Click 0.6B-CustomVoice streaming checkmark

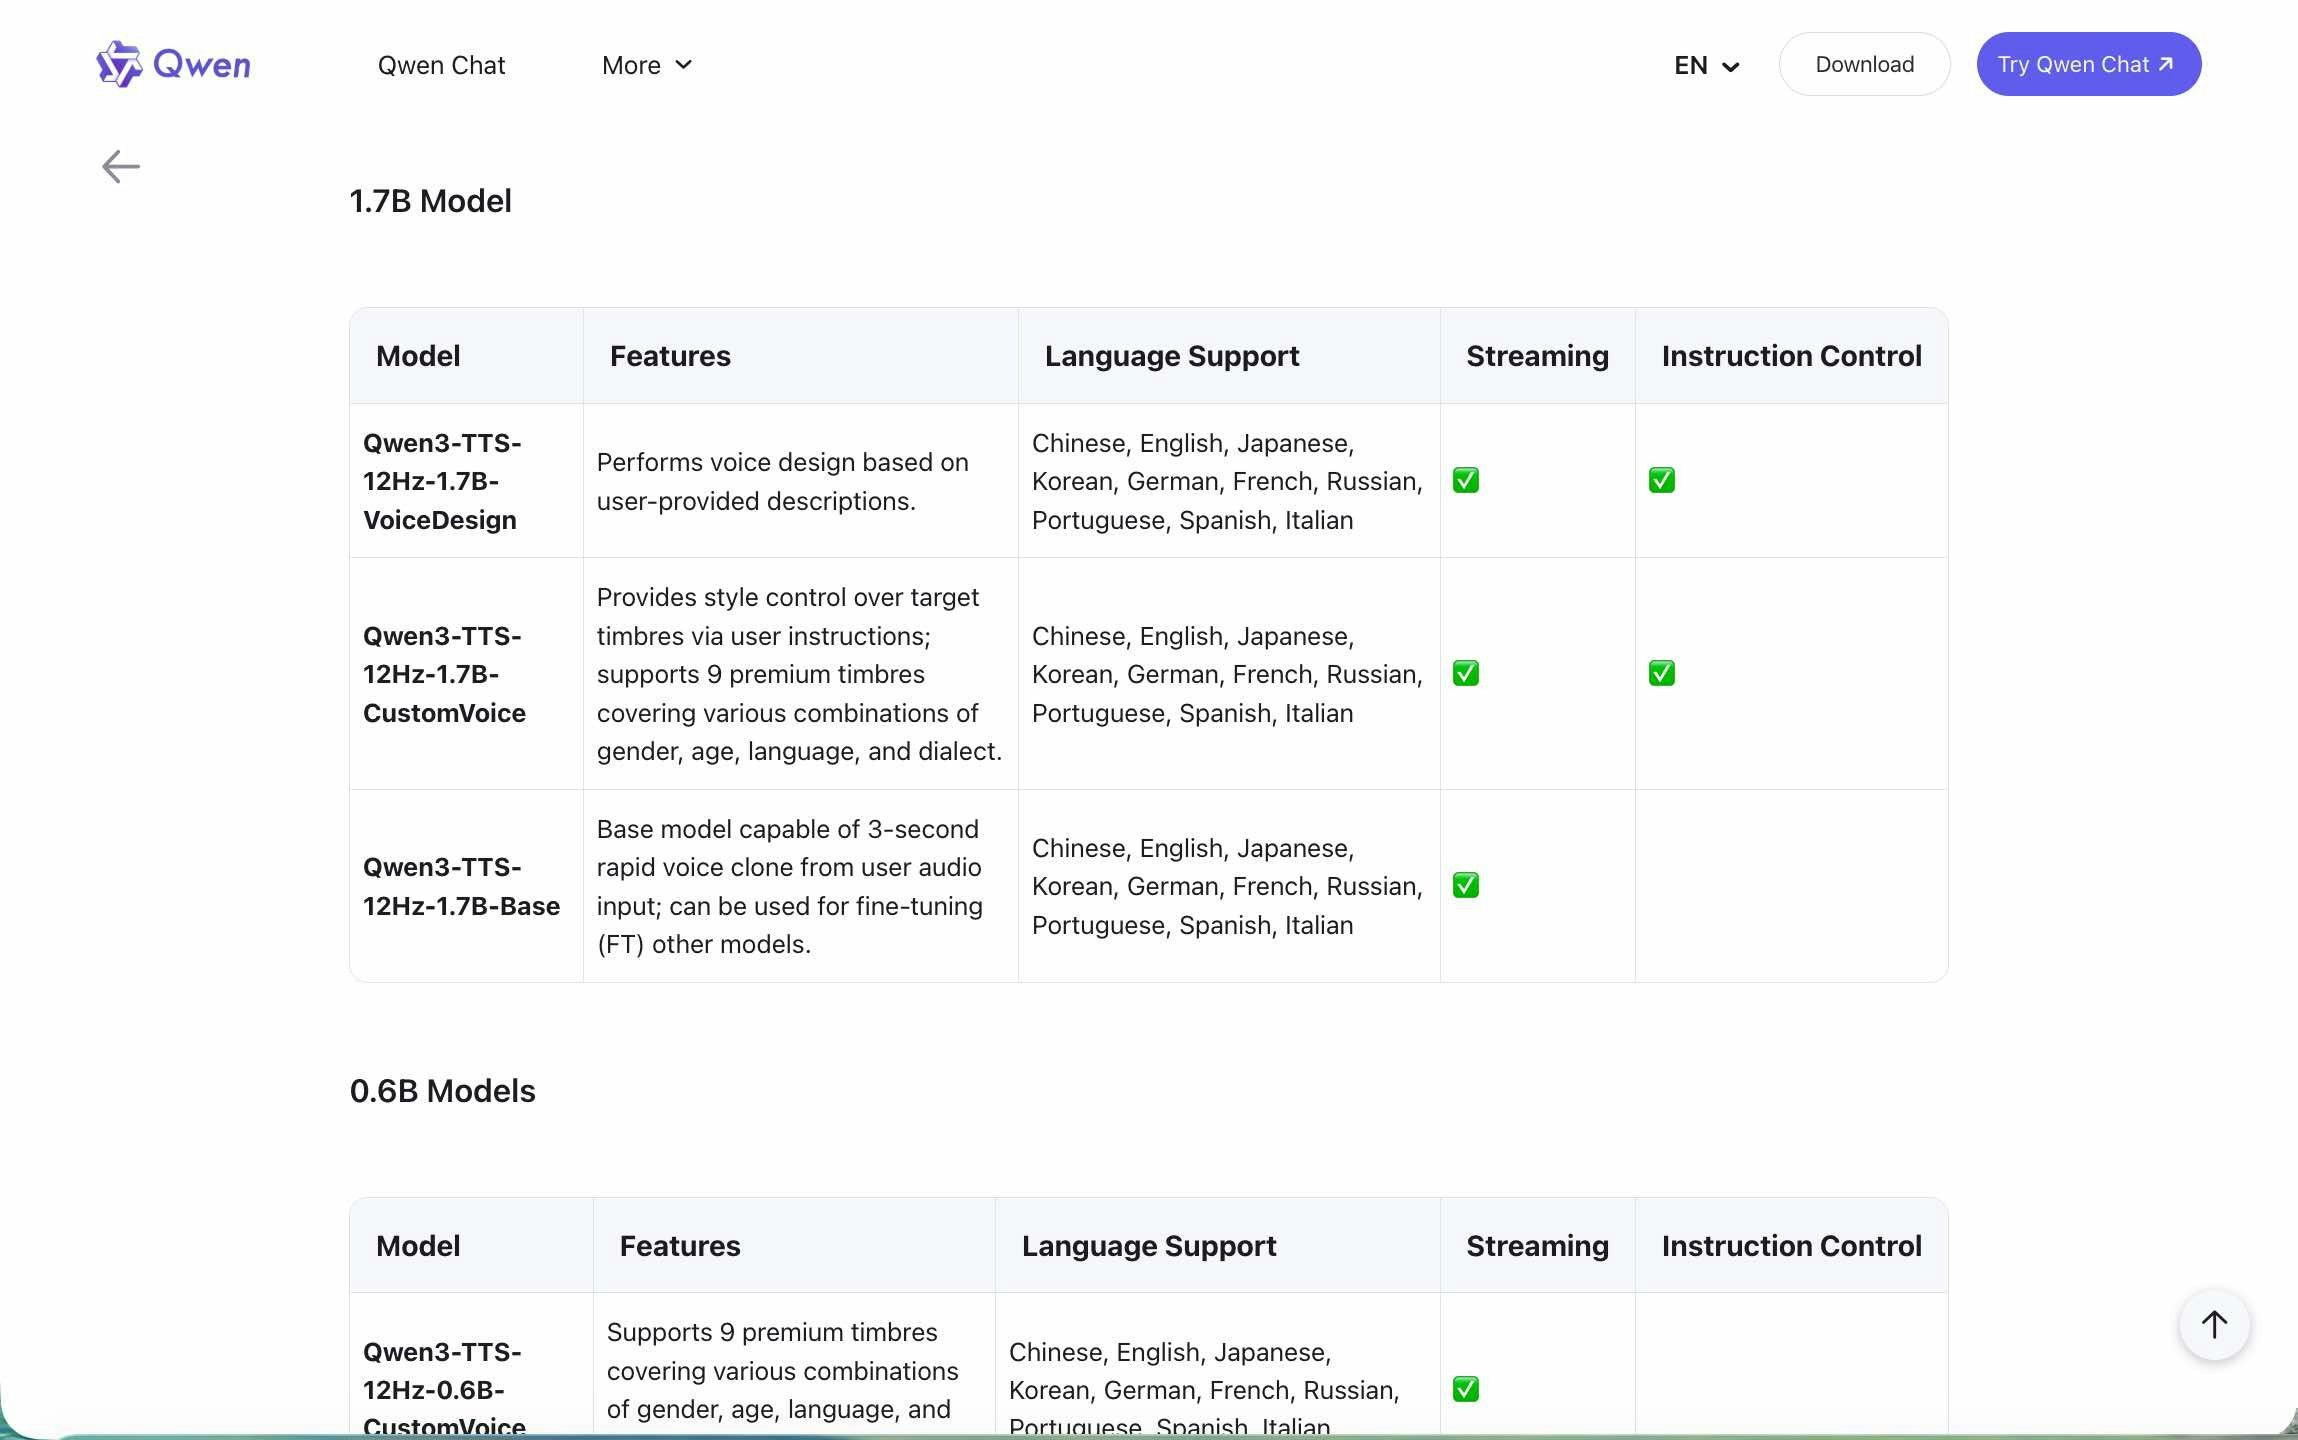click(x=1466, y=1390)
